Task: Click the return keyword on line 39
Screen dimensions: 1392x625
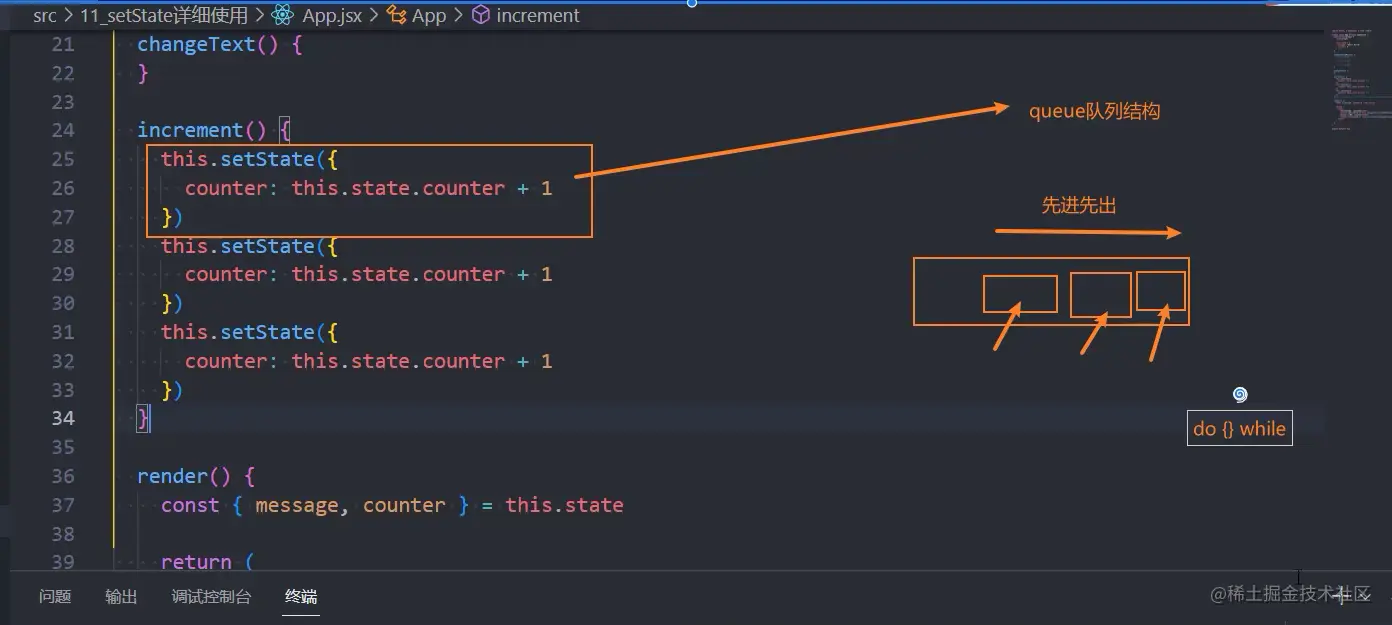Action: coord(196,562)
